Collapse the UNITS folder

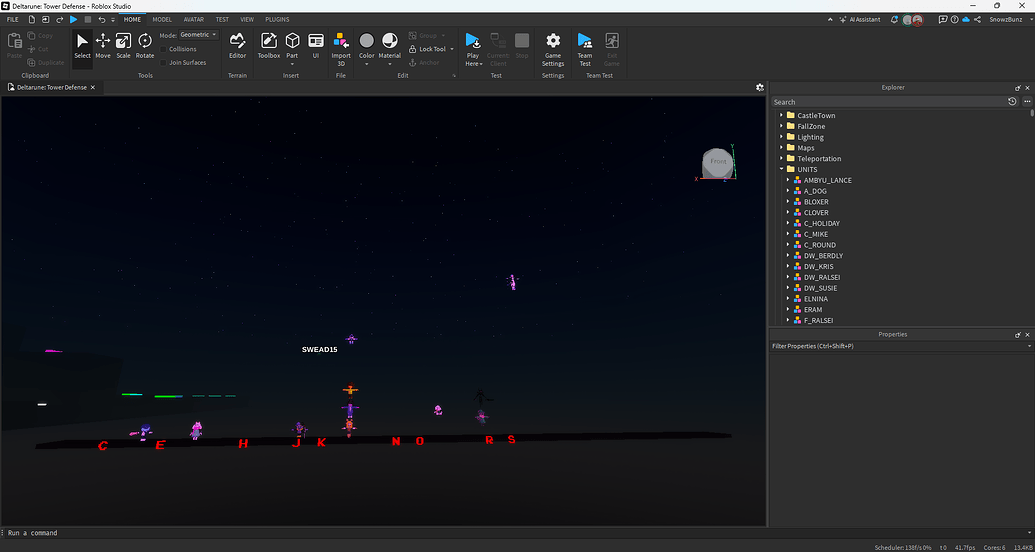[782, 170]
